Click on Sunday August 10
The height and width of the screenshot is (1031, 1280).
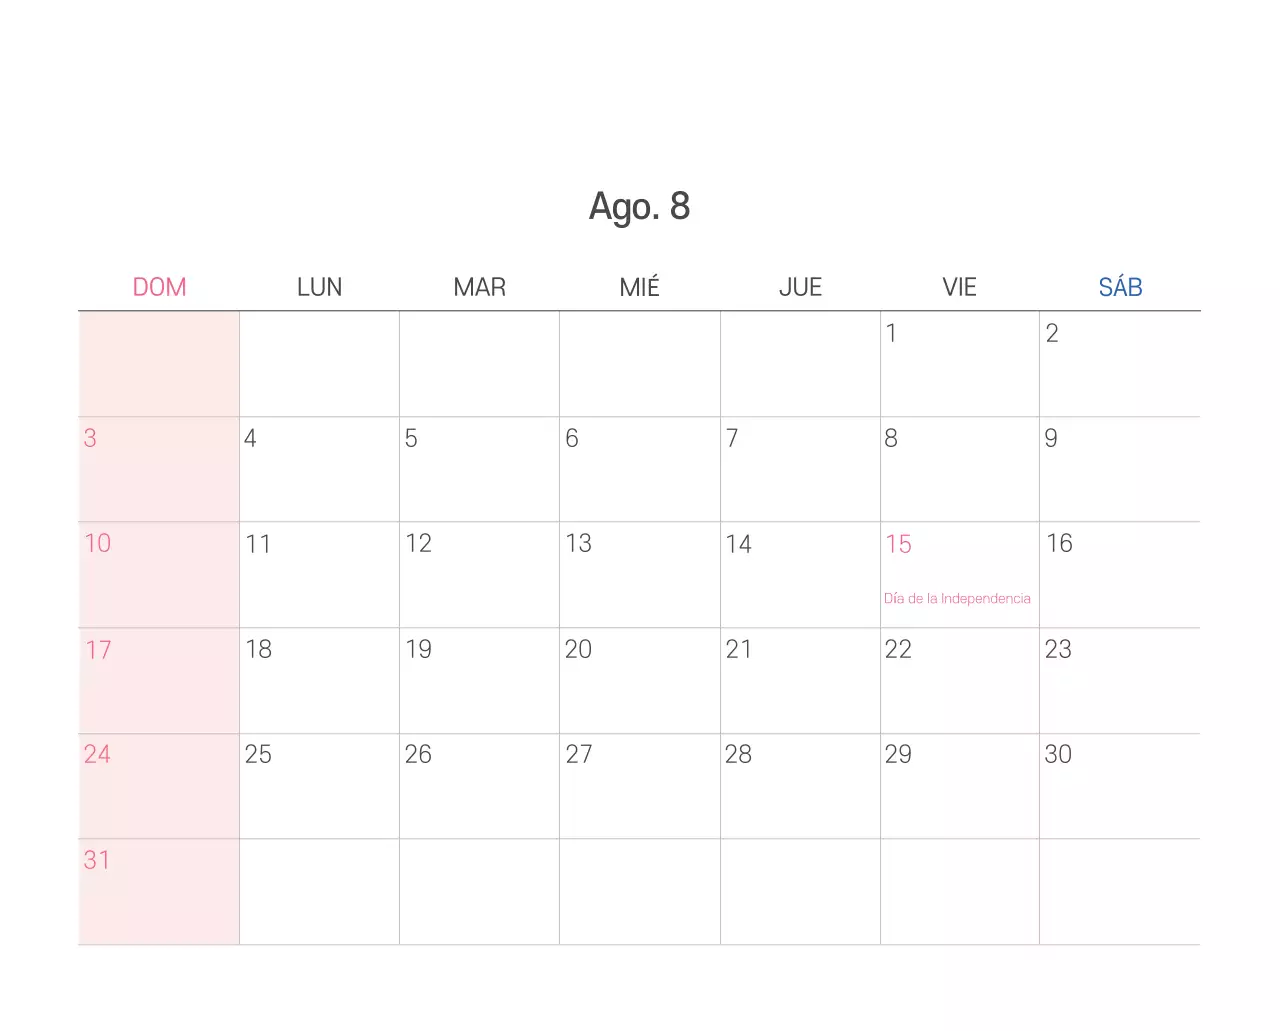159,575
